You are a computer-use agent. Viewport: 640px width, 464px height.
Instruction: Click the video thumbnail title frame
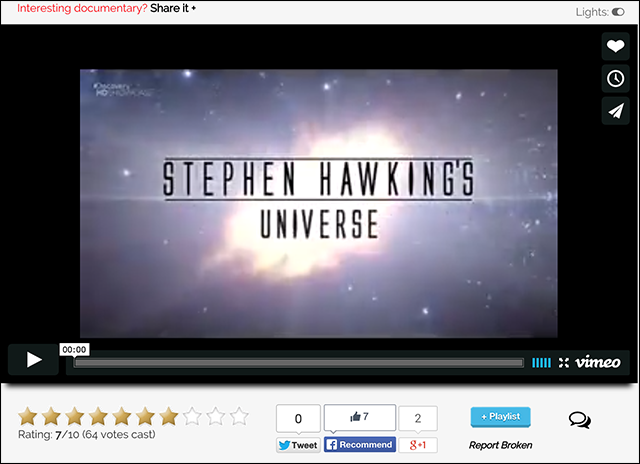(318, 203)
